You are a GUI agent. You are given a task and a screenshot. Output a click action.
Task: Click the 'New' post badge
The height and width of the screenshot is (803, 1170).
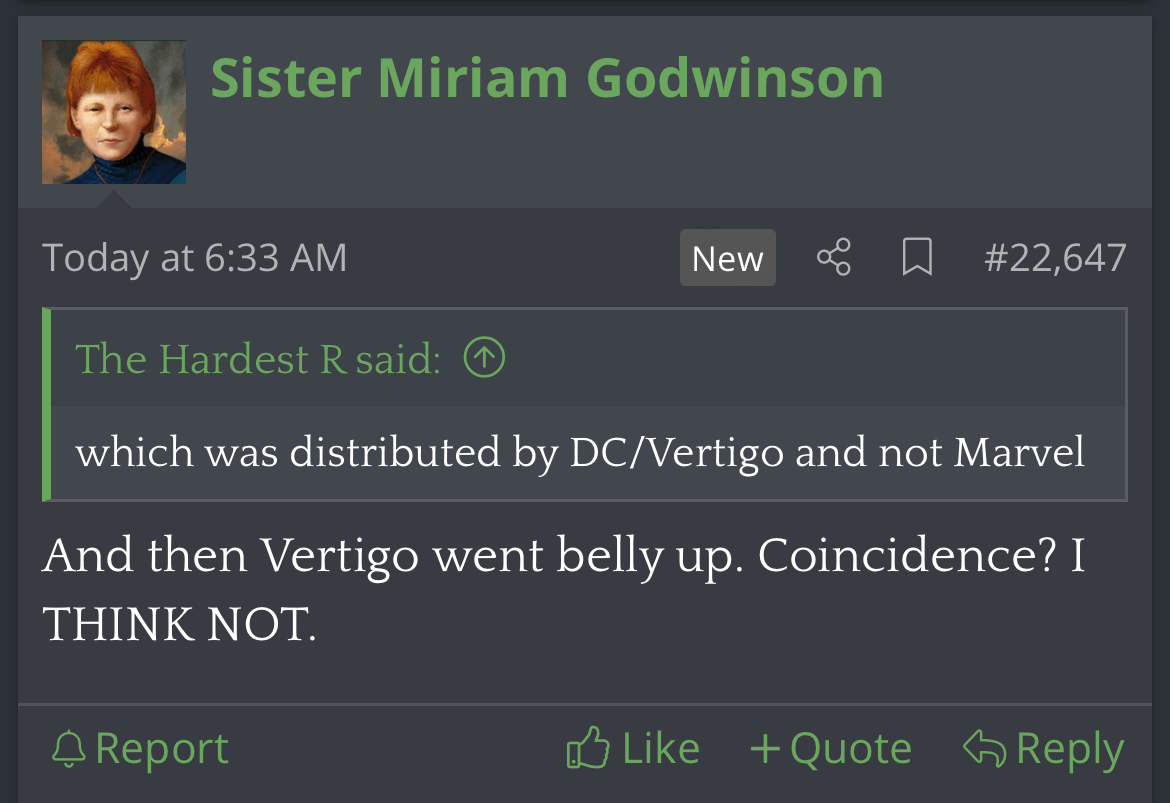(x=728, y=257)
